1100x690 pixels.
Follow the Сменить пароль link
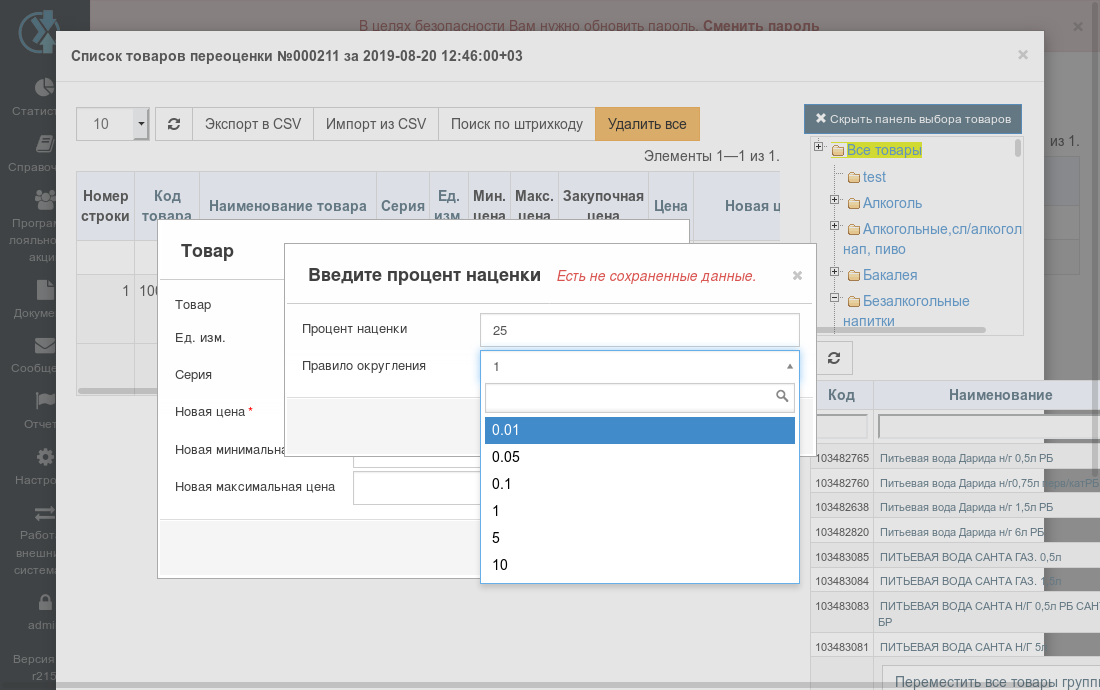coord(761,26)
